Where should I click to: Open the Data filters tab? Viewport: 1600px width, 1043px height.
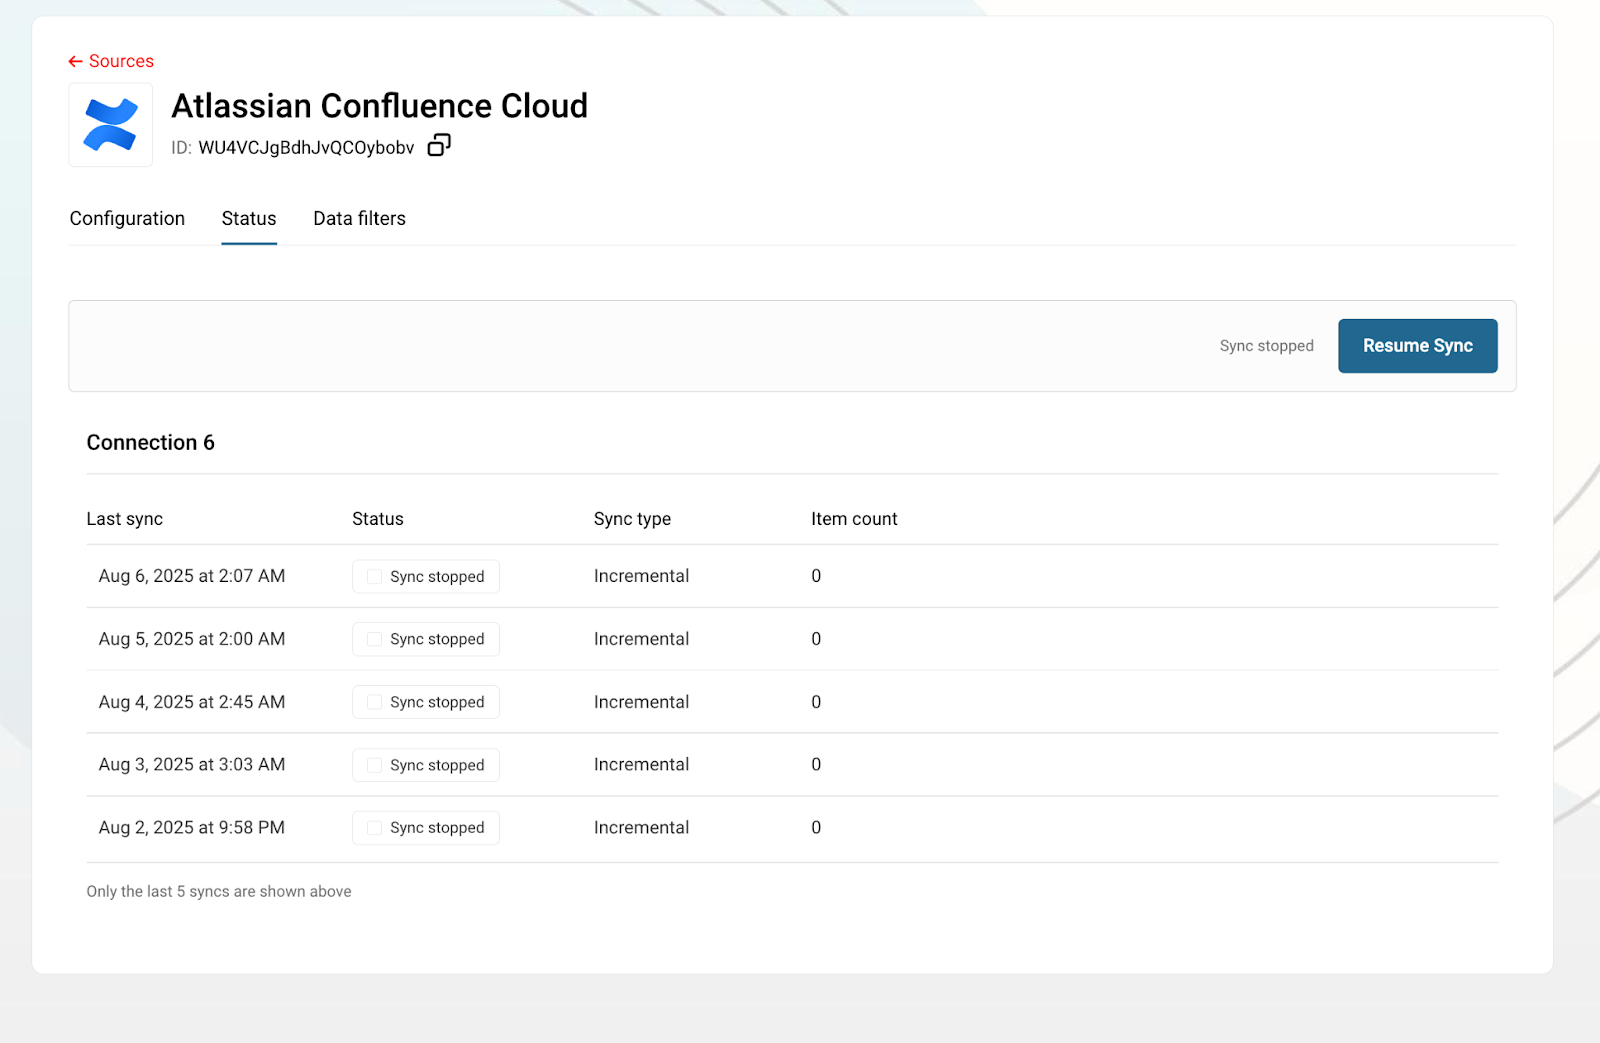click(359, 219)
